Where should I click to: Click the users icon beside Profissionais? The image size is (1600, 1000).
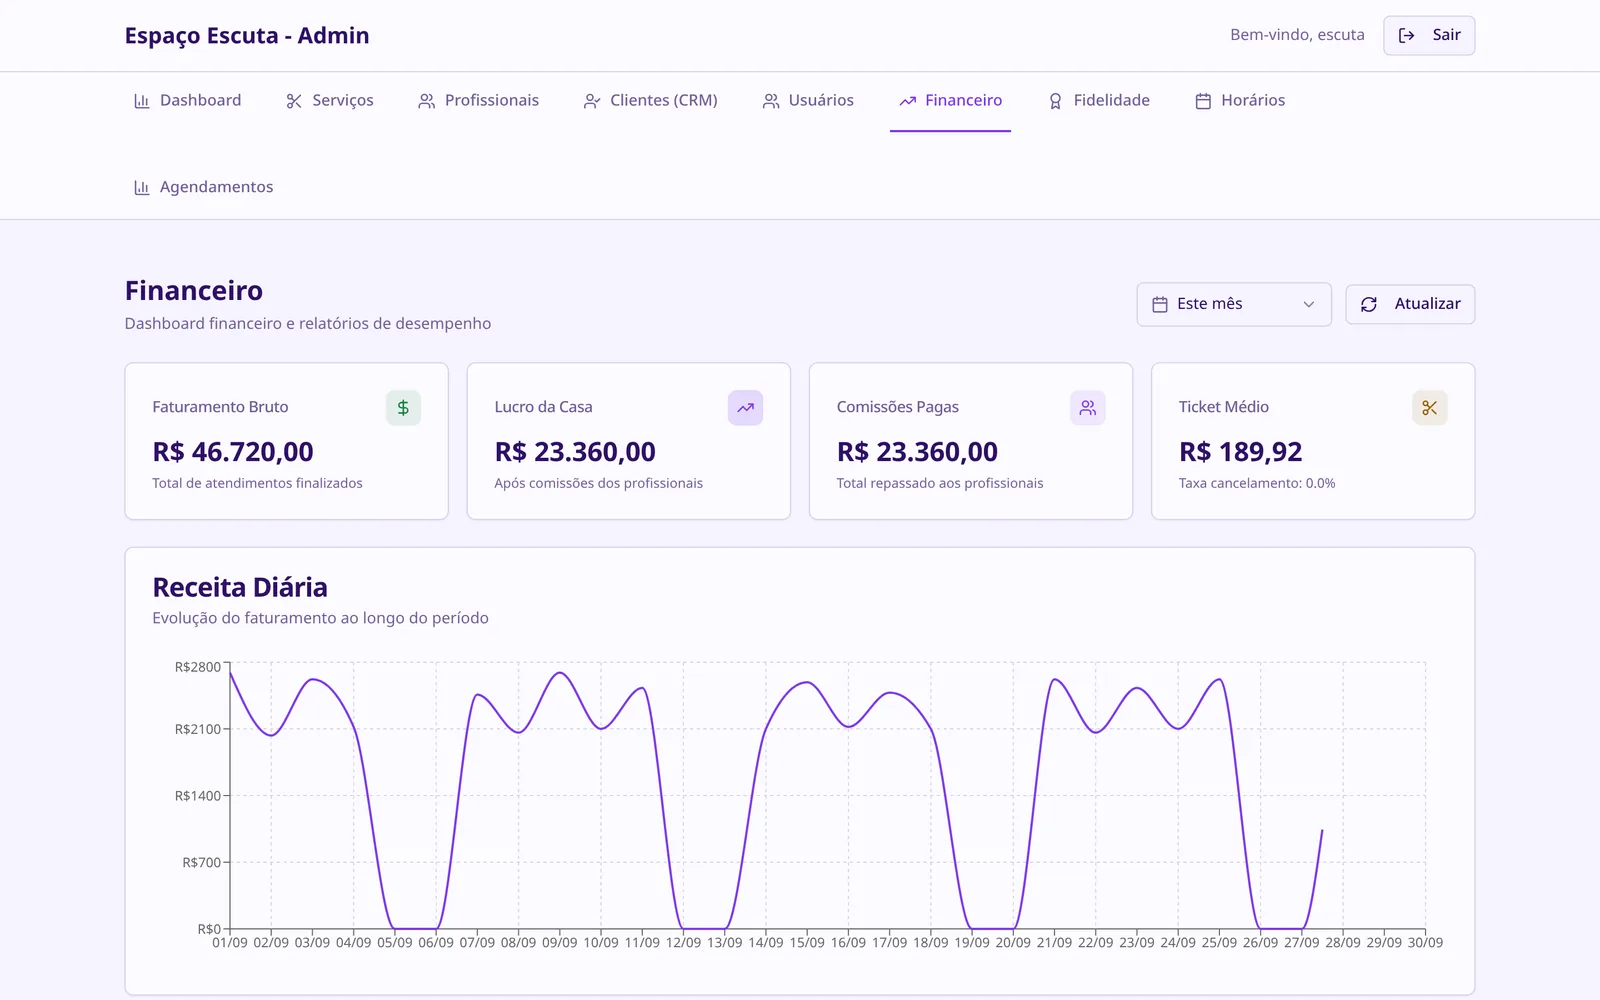coord(427,101)
